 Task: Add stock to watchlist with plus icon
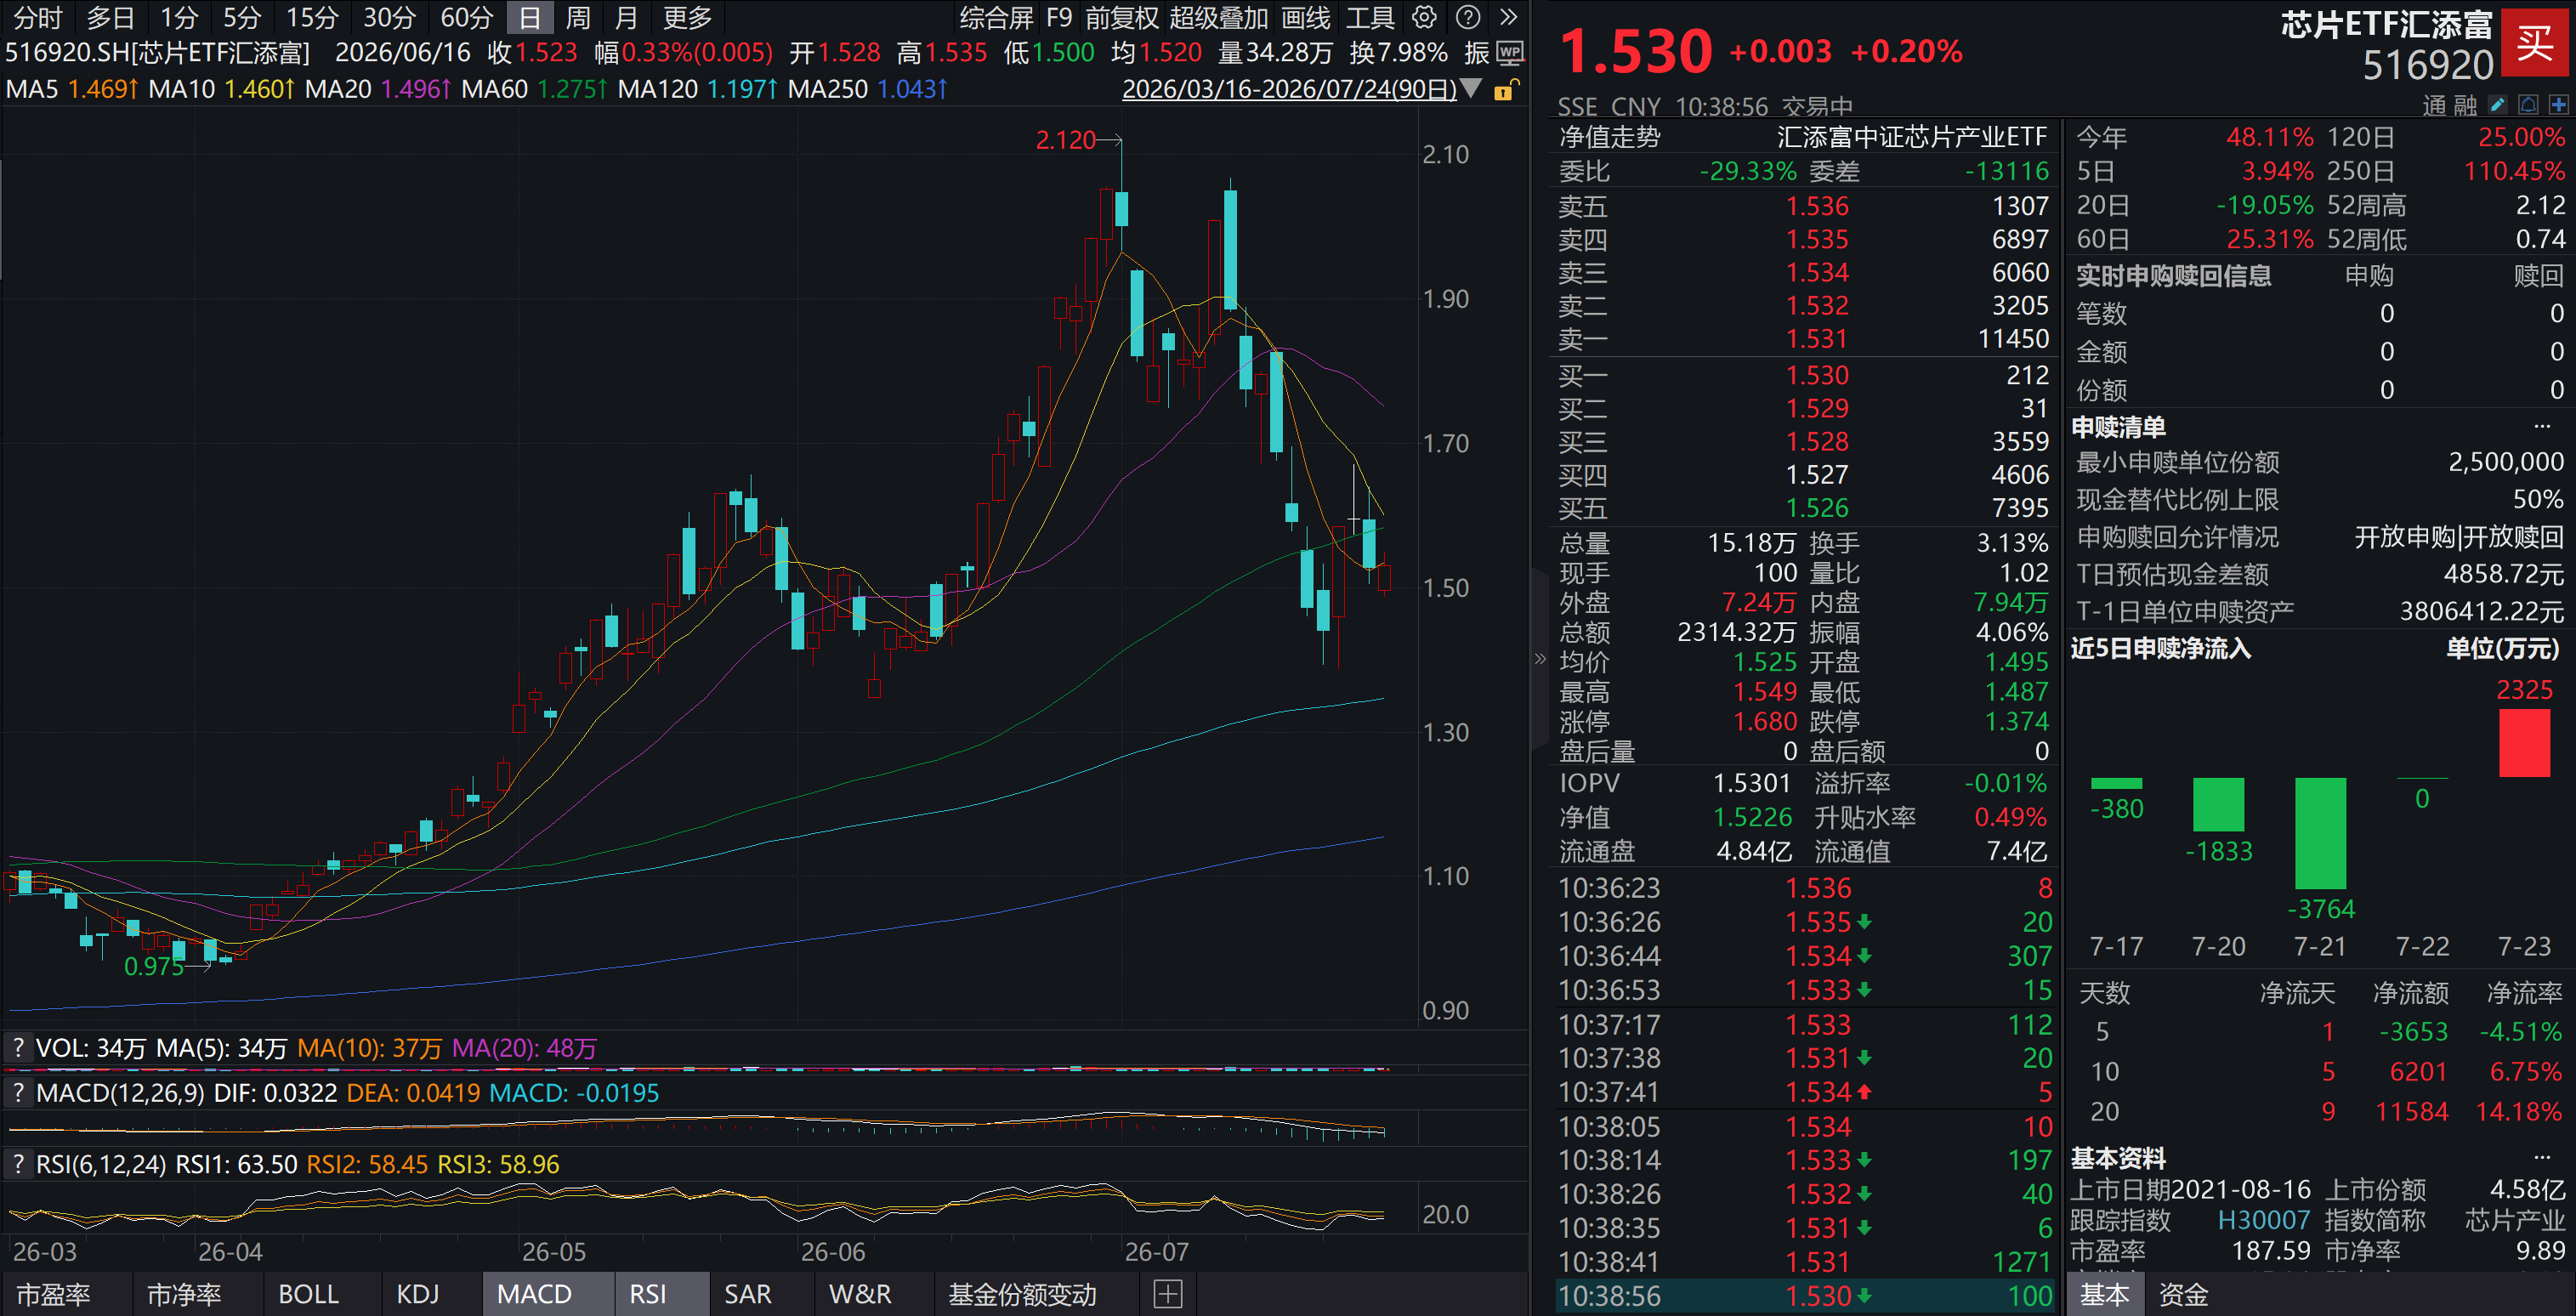pos(2559,105)
